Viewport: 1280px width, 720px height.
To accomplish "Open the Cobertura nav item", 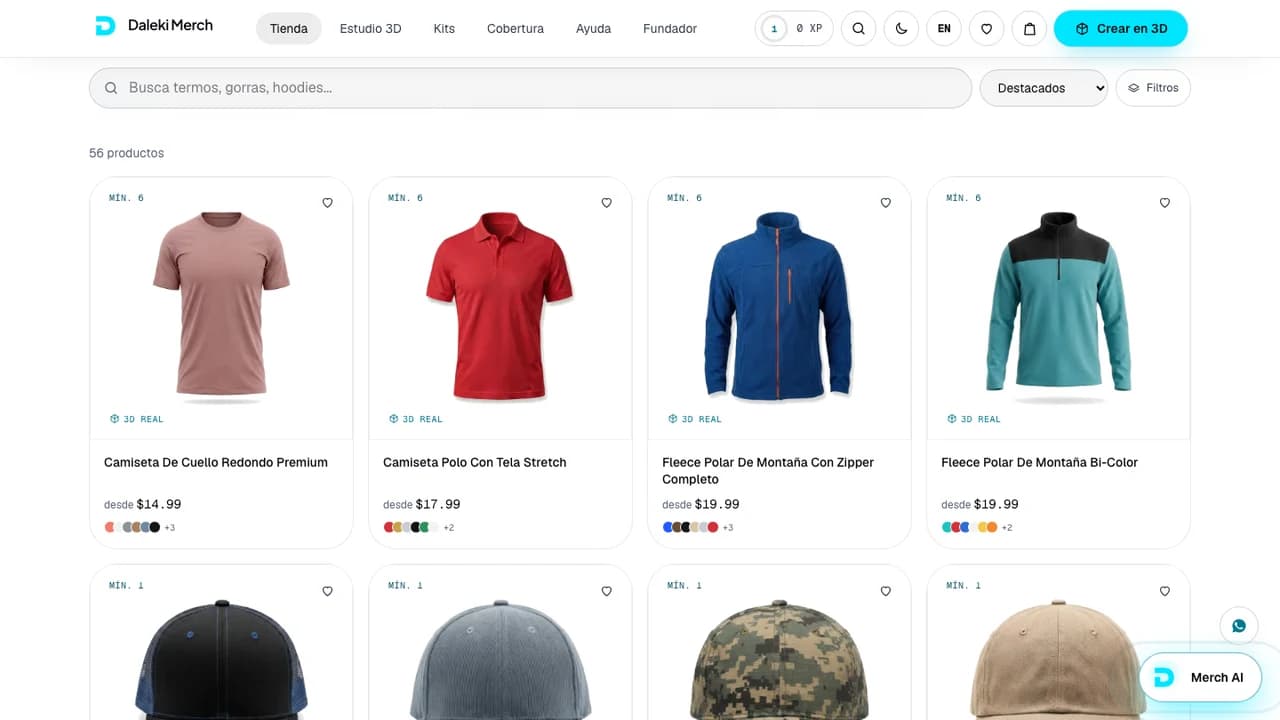I will 515,29.
